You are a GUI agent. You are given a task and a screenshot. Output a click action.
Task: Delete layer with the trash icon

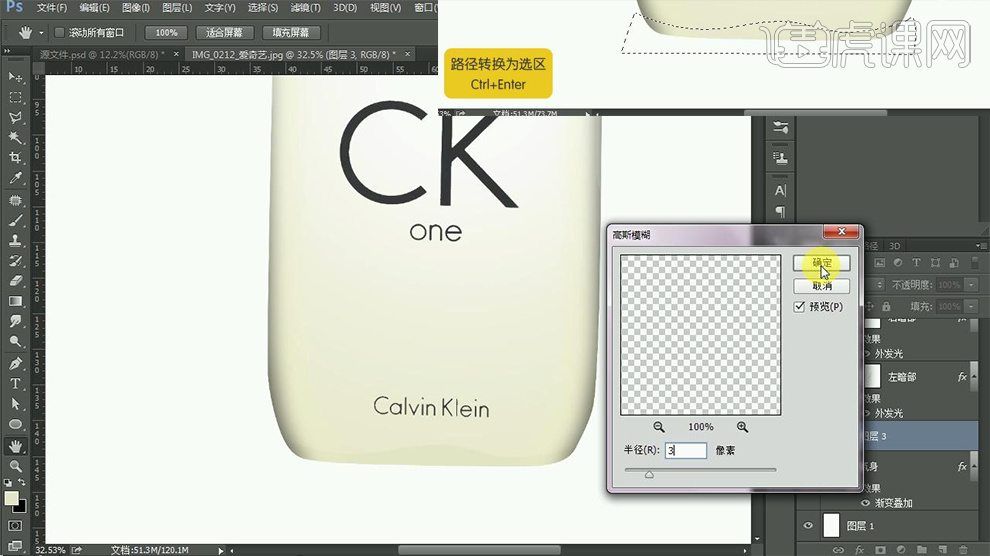[963, 550]
